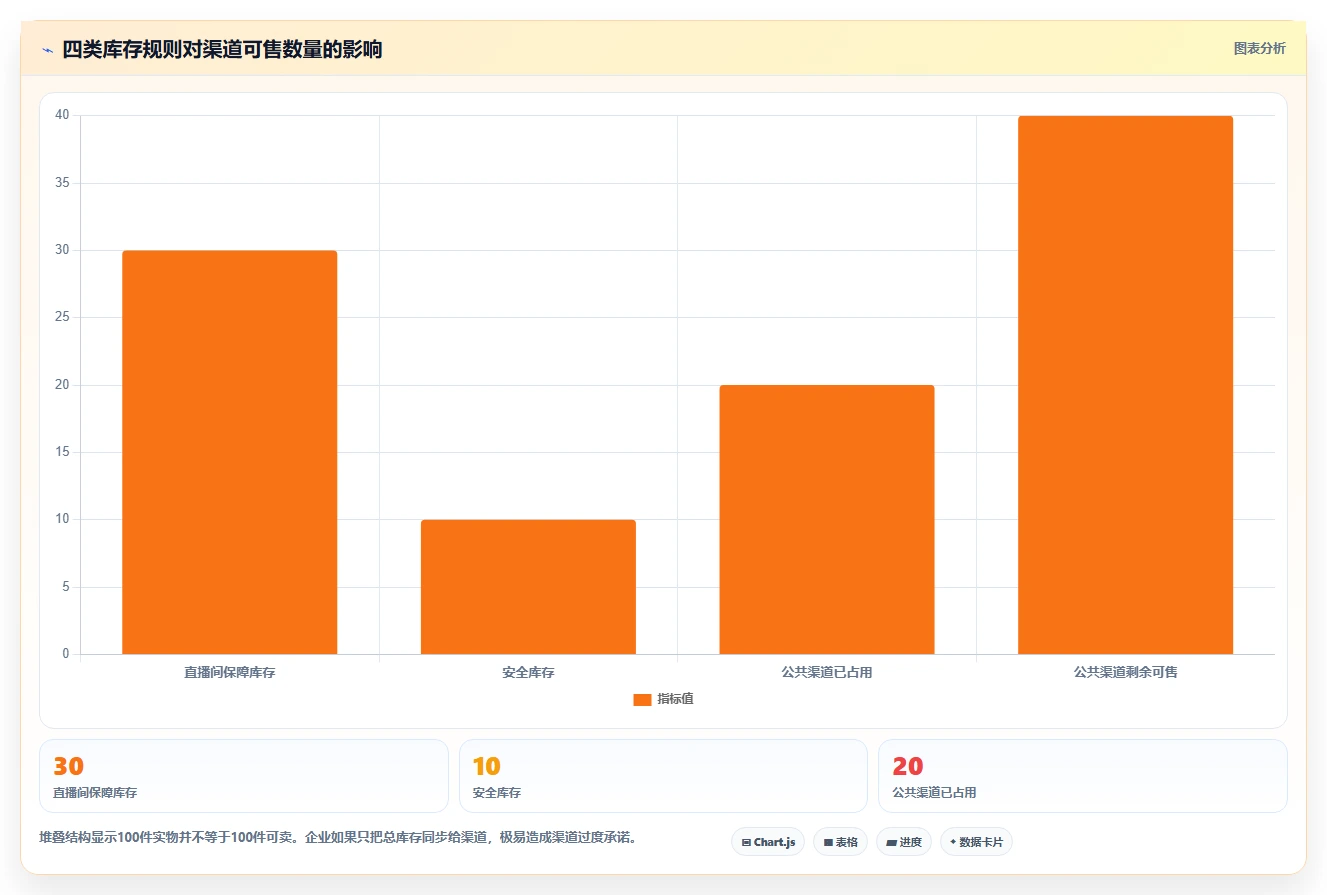Click y-axis tick value 5
The width and height of the screenshot is (1327, 895).
click(x=66, y=587)
